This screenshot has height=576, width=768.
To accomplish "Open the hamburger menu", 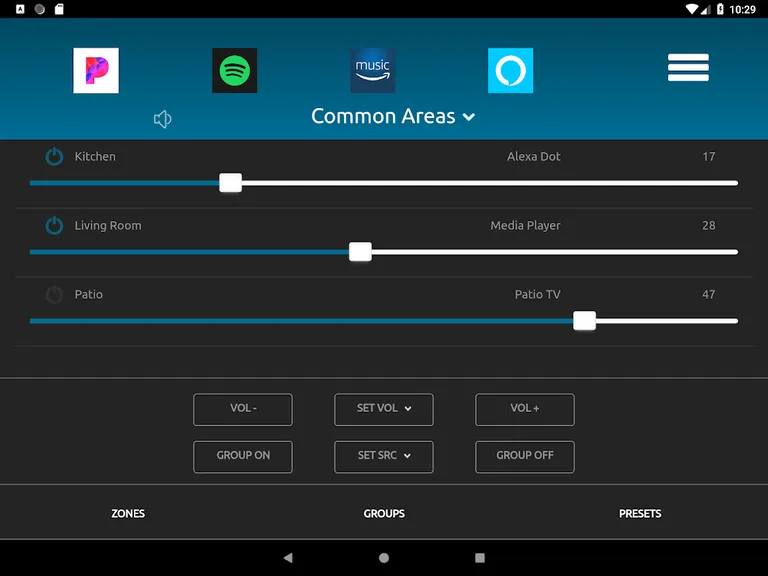I will pyautogui.click(x=688, y=68).
